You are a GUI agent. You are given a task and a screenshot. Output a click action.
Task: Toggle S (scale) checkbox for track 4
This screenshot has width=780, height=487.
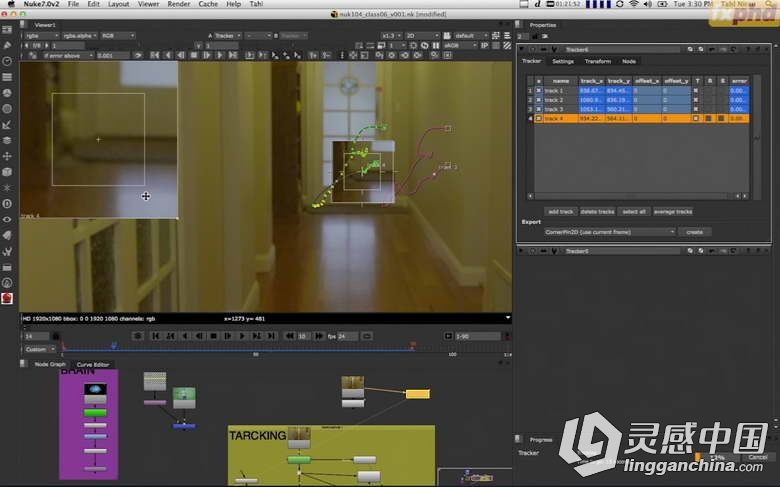721,118
